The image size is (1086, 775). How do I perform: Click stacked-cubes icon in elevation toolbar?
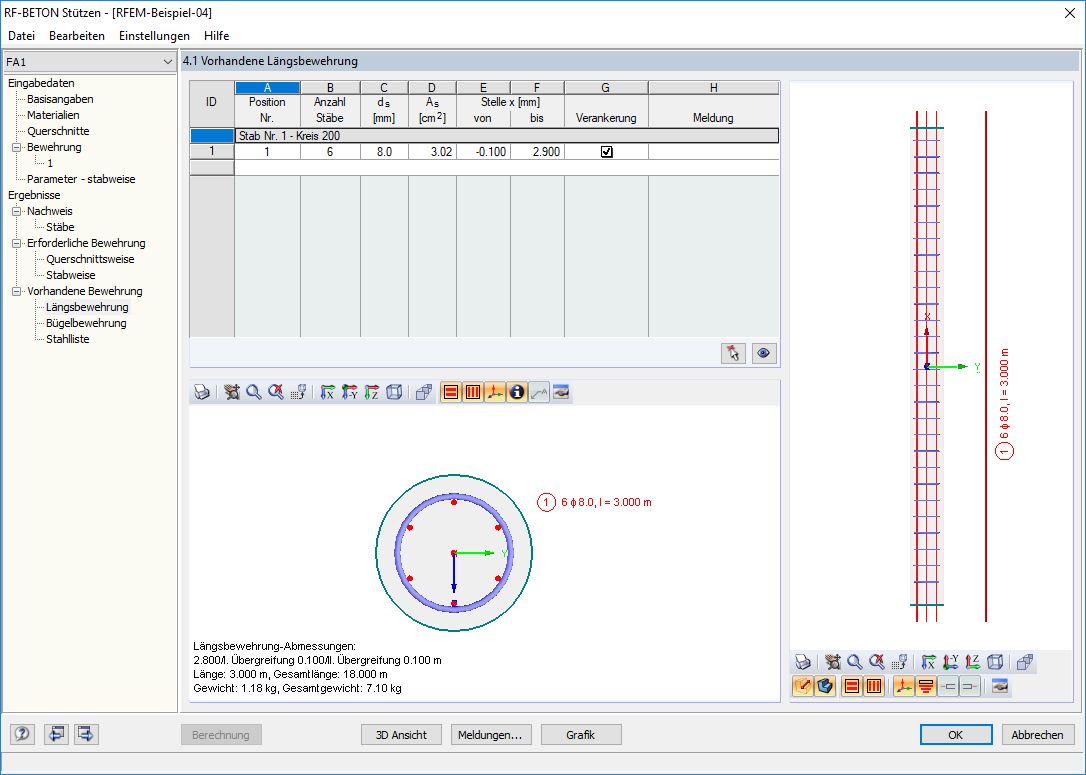coord(1025,662)
